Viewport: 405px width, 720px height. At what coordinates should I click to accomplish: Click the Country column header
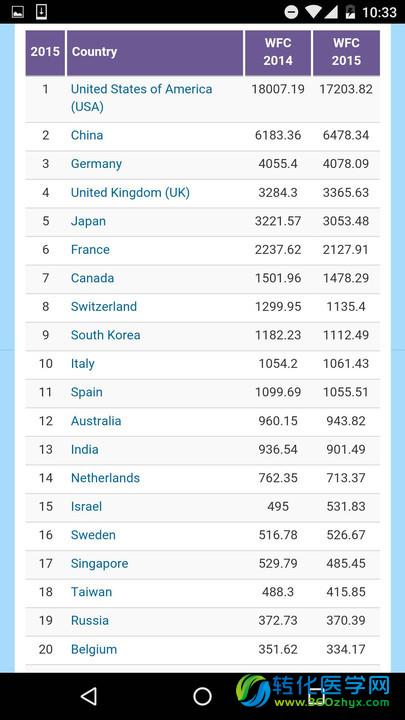click(x=155, y=52)
